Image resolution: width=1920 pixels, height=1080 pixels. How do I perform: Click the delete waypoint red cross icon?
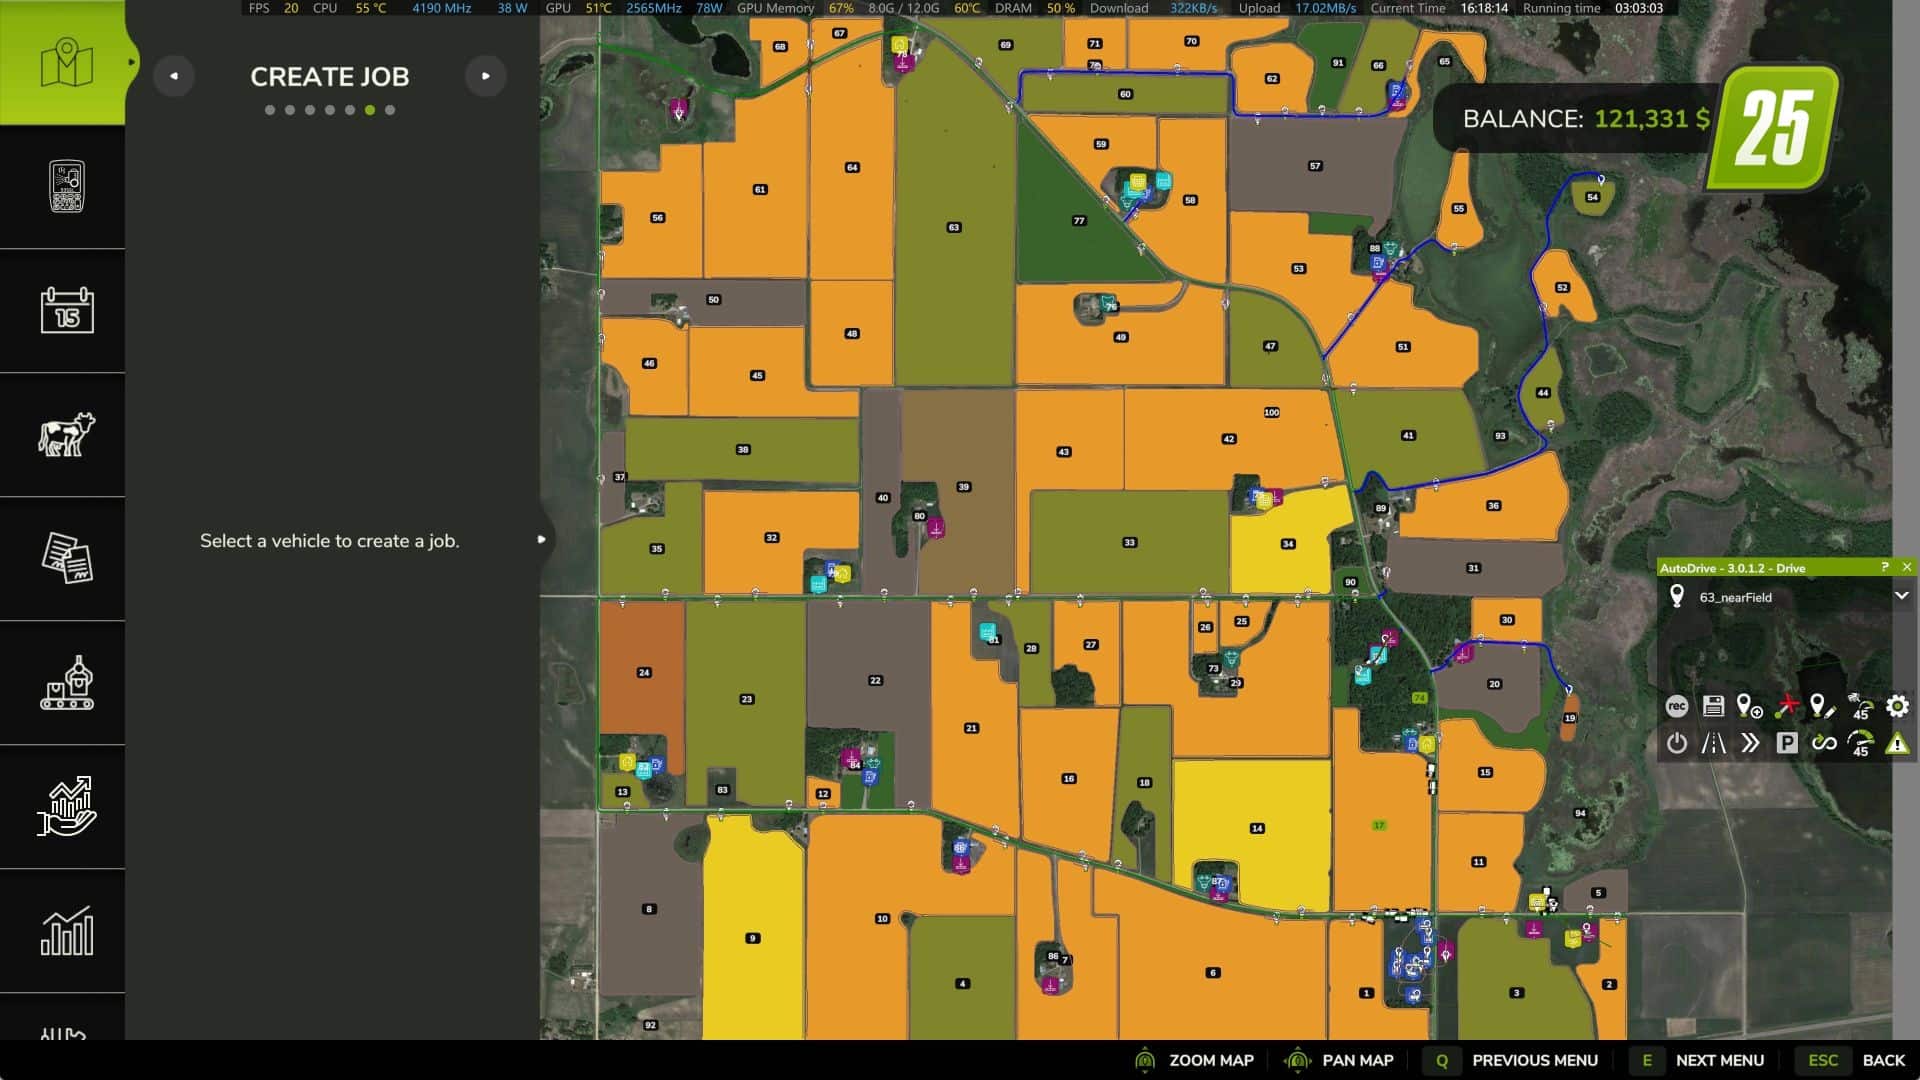(1787, 706)
